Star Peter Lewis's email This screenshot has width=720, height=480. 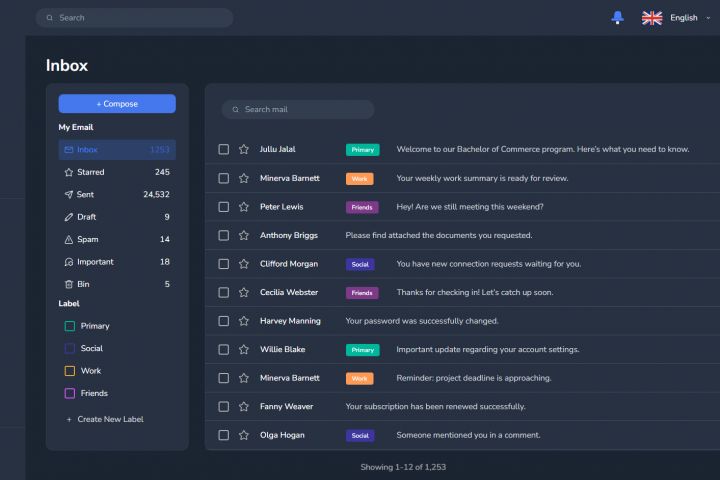(244, 207)
